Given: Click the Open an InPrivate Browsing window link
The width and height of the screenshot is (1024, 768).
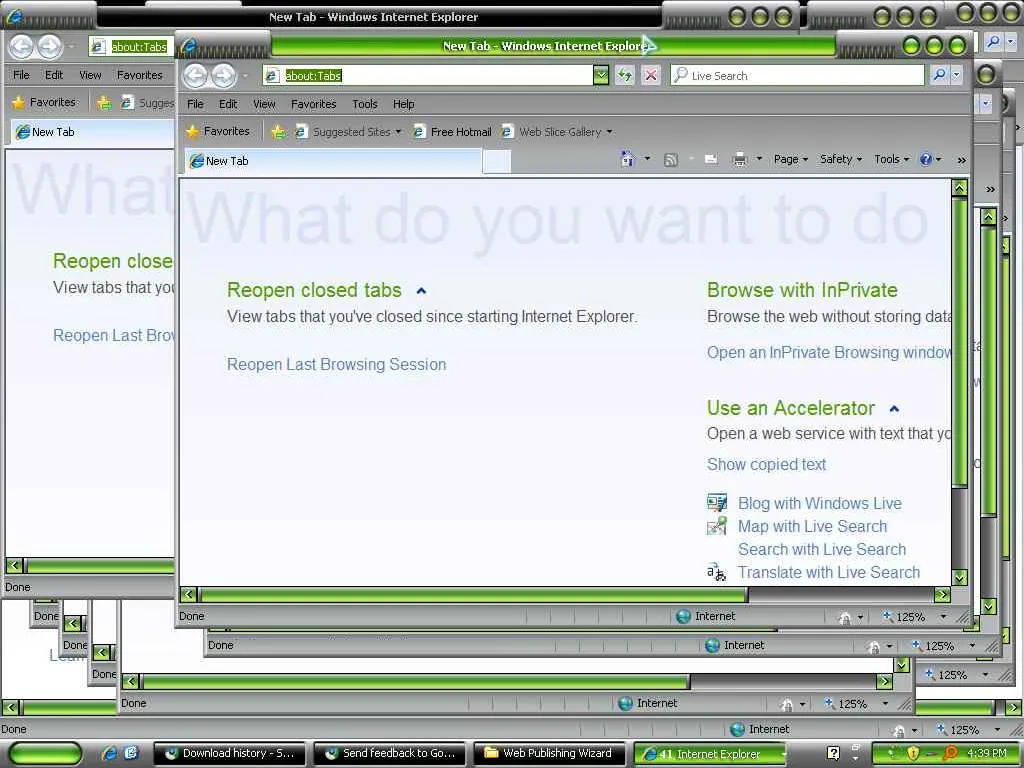Looking at the screenshot, I should [829, 353].
